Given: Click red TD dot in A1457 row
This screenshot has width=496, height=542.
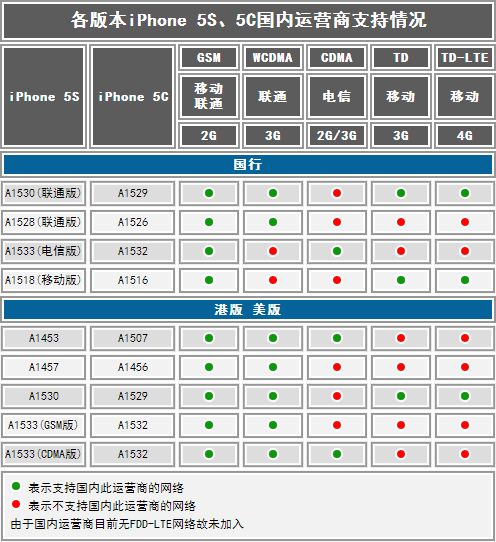Looking at the screenshot, I should click(401, 367).
